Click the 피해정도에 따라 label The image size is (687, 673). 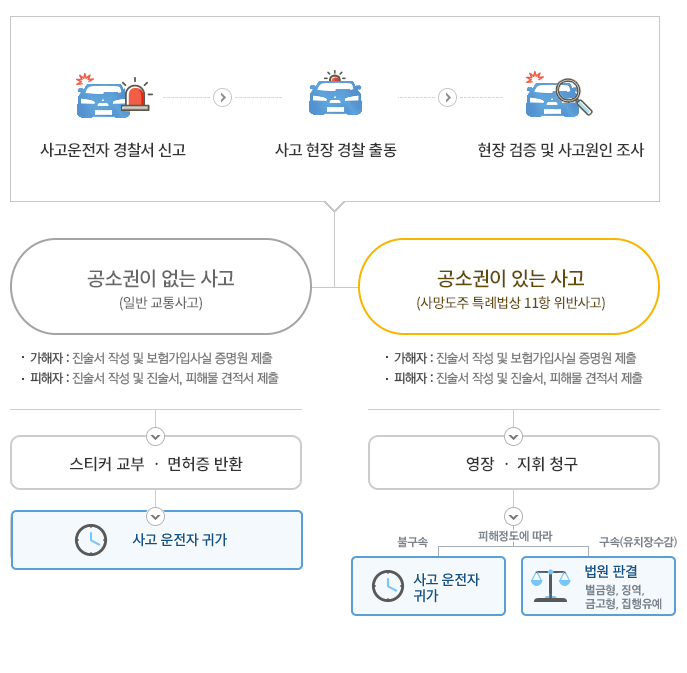515,535
